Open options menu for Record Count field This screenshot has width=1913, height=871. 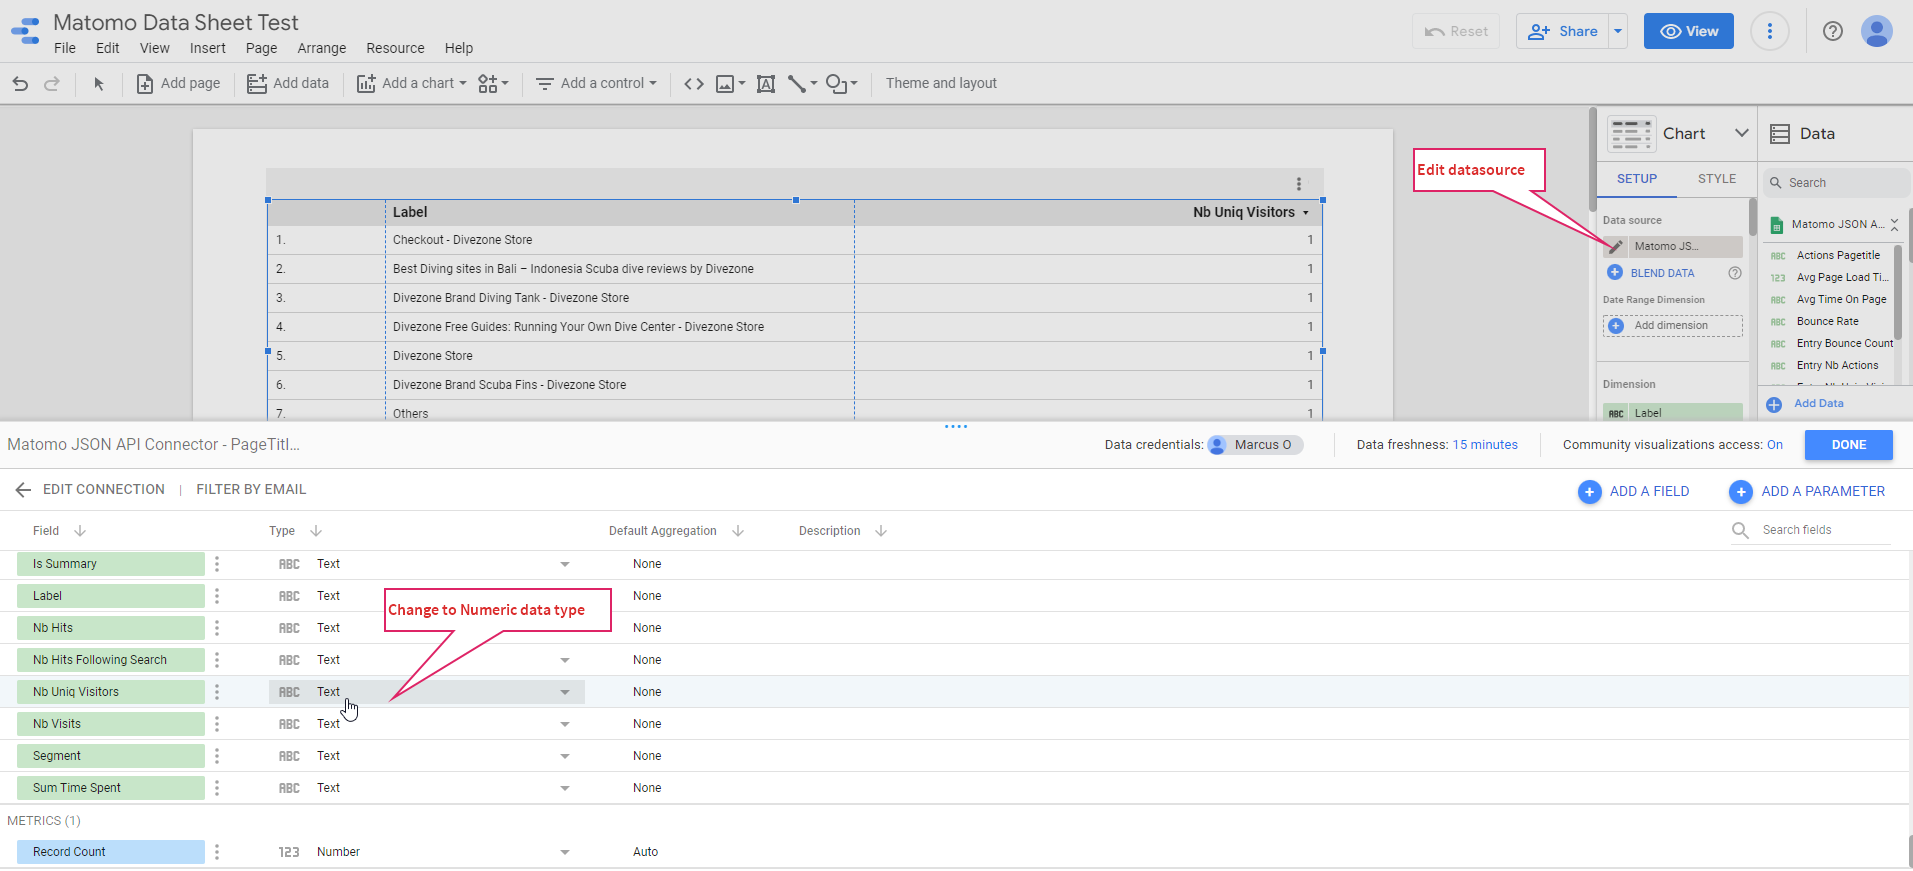pyautogui.click(x=217, y=852)
